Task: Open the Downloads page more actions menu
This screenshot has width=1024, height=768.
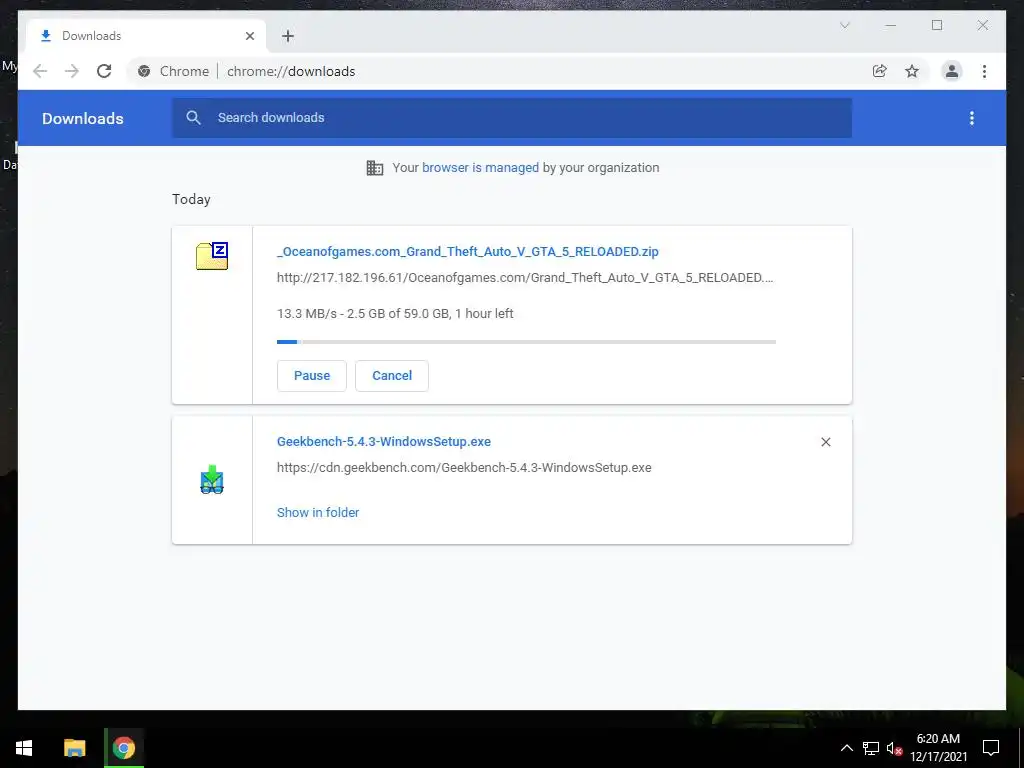Action: [972, 118]
